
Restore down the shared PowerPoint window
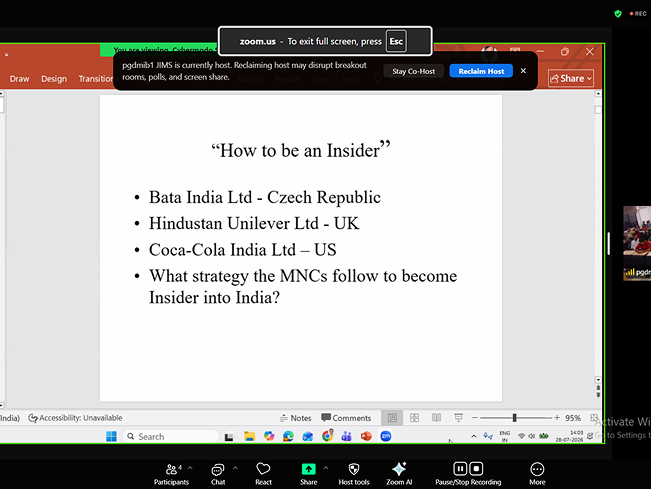565,51
